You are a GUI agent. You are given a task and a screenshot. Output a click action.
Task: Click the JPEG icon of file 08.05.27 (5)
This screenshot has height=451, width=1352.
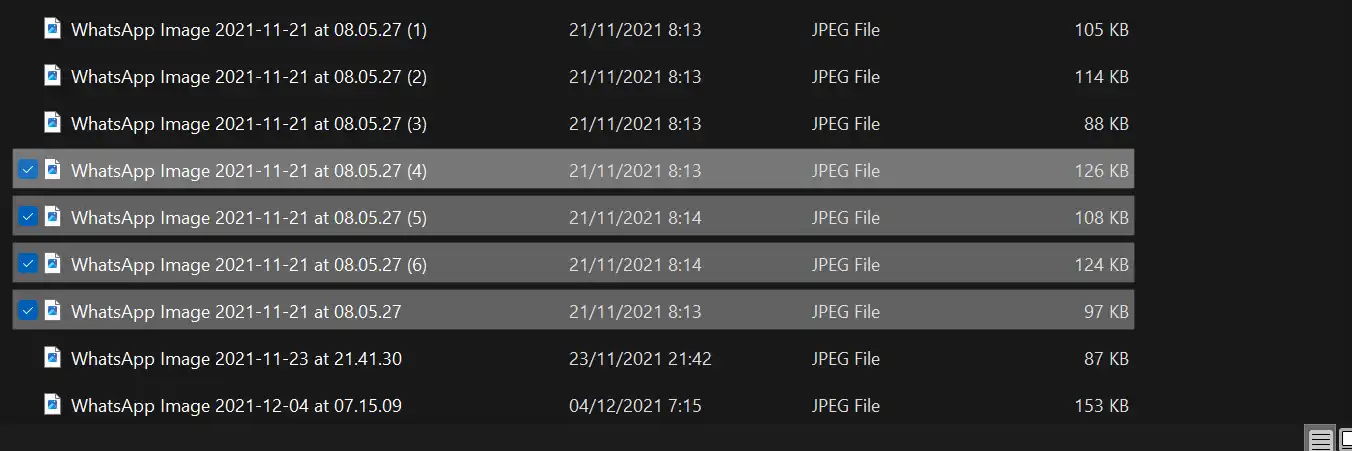53,217
